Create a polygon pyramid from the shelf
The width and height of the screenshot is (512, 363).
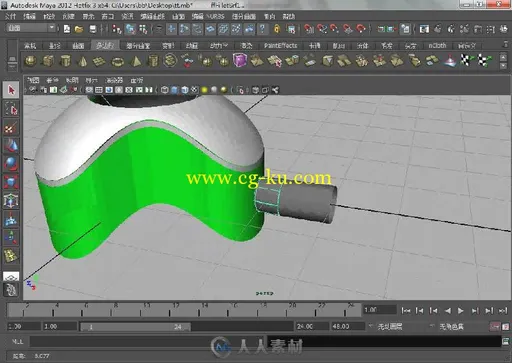click(135, 61)
